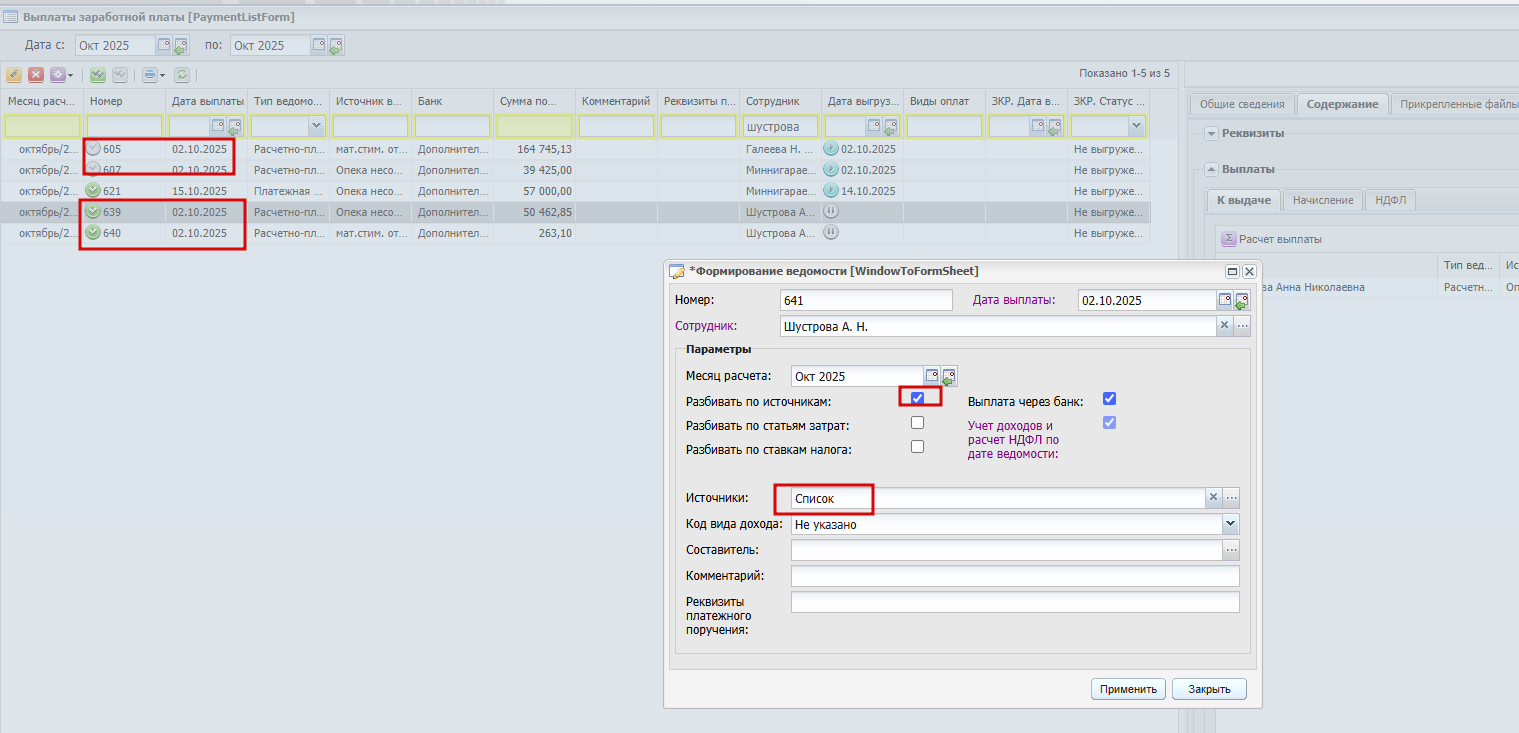
Task: Open 'Код вида дохода' dropdown
Action: [1230, 523]
